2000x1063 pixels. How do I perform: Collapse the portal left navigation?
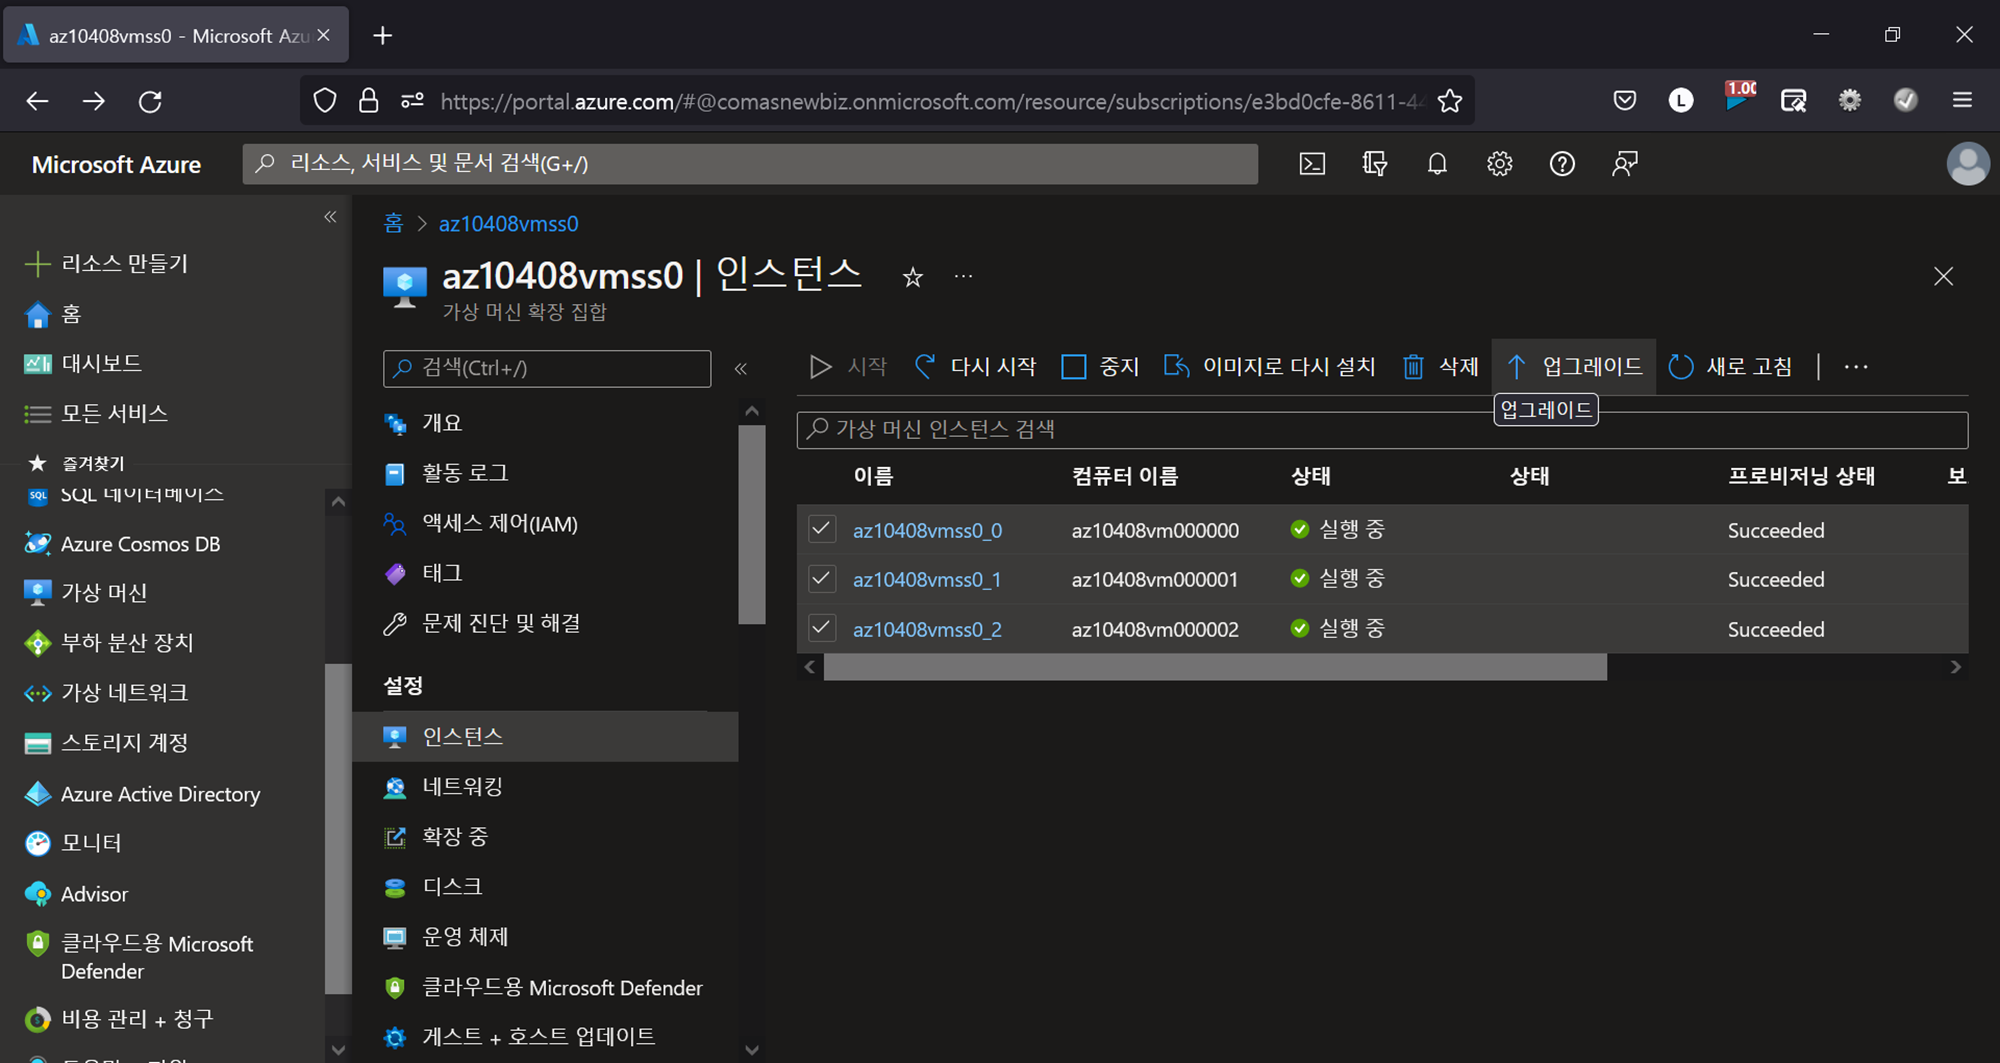[x=330, y=217]
